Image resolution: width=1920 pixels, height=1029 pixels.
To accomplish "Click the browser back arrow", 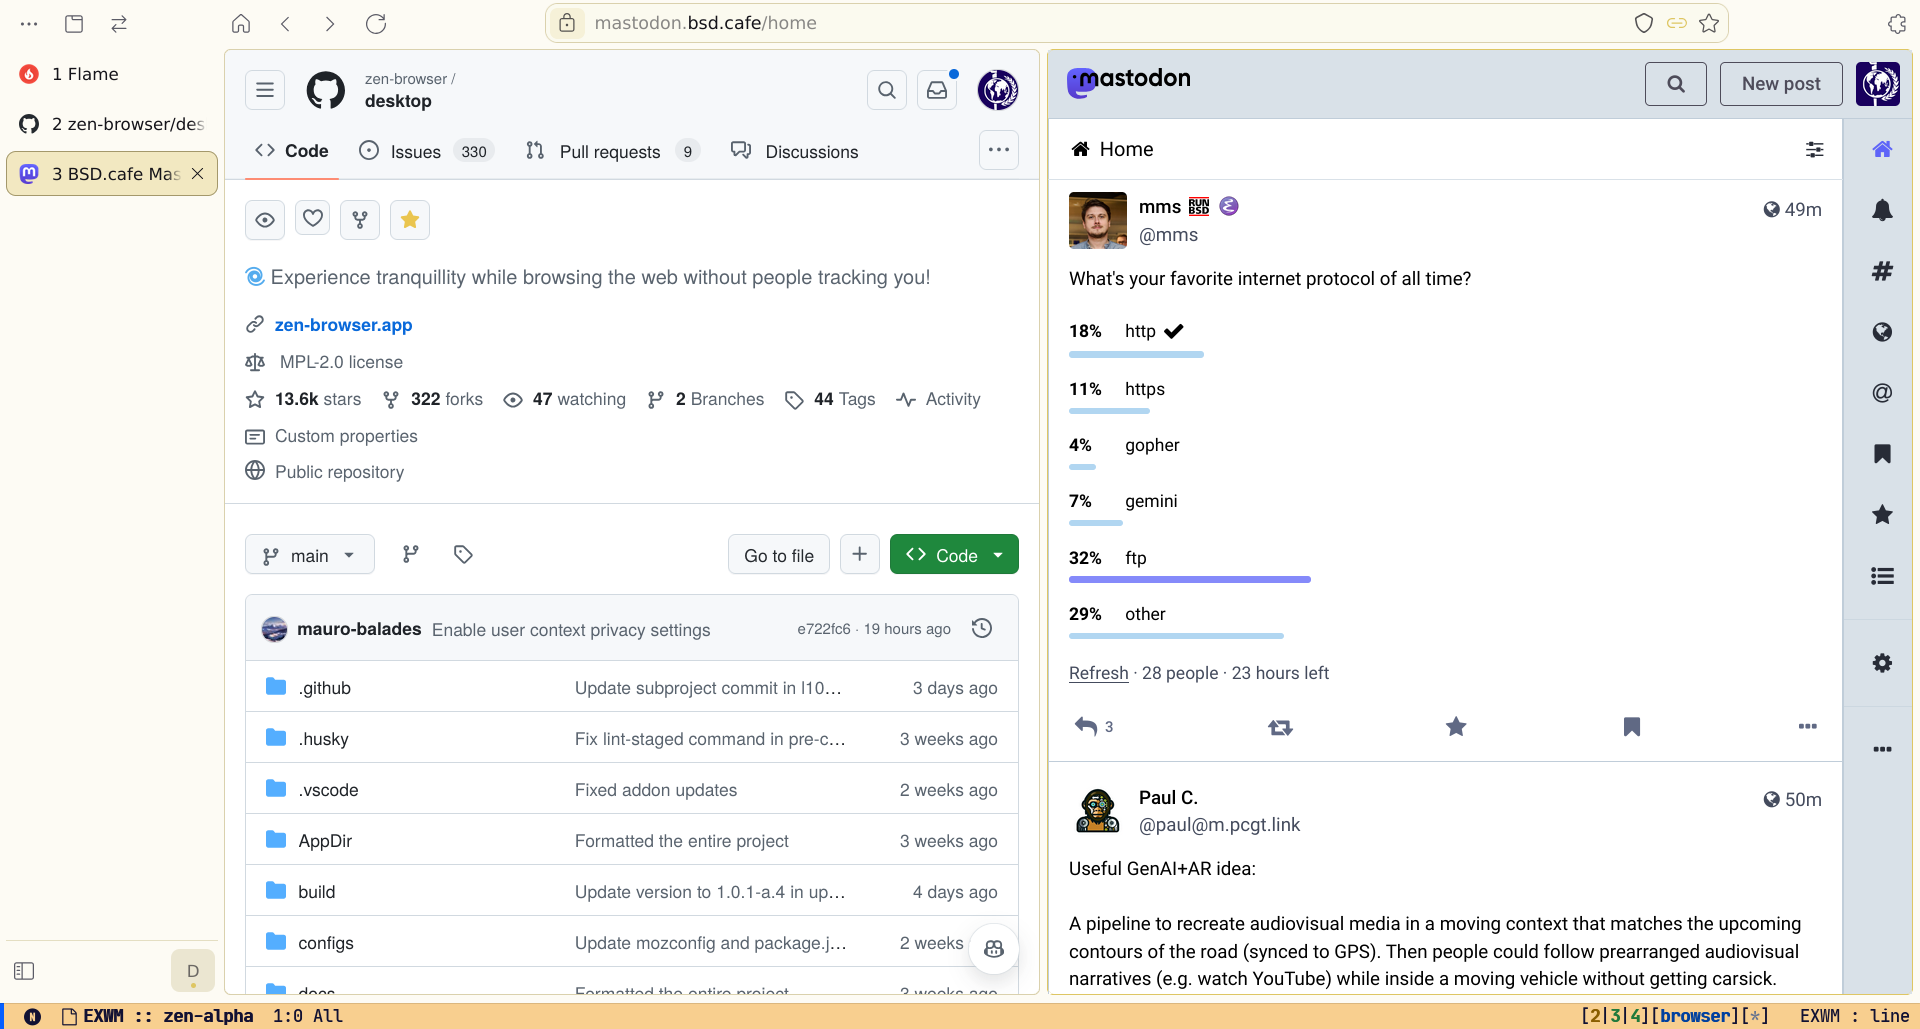I will pyautogui.click(x=285, y=24).
